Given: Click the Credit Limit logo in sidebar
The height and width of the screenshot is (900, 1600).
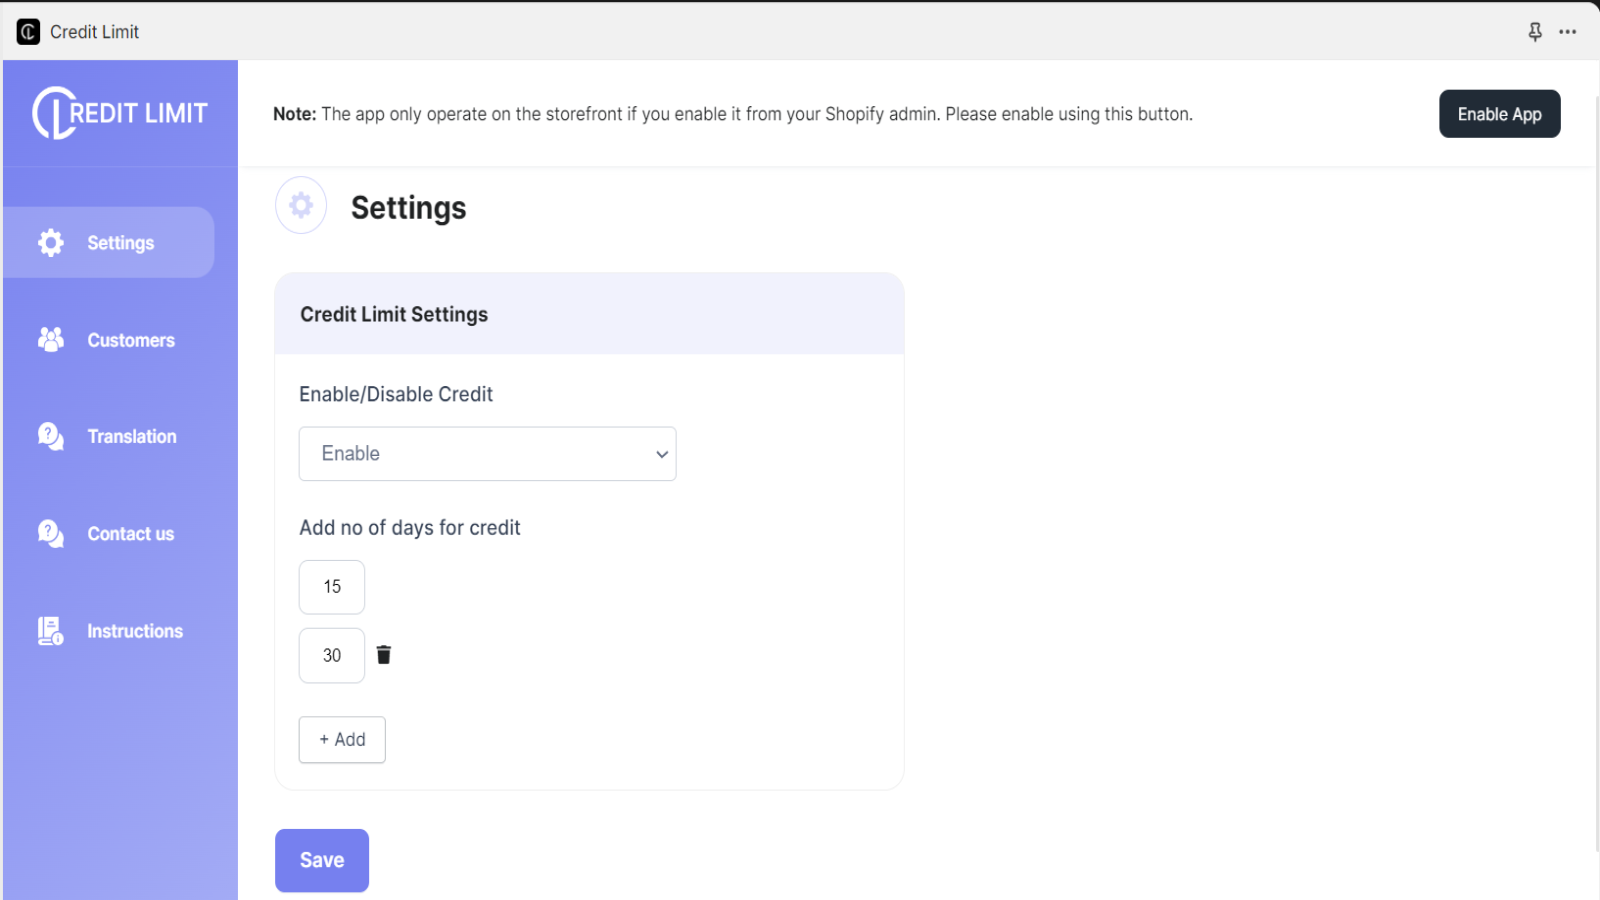Looking at the screenshot, I should (x=120, y=112).
